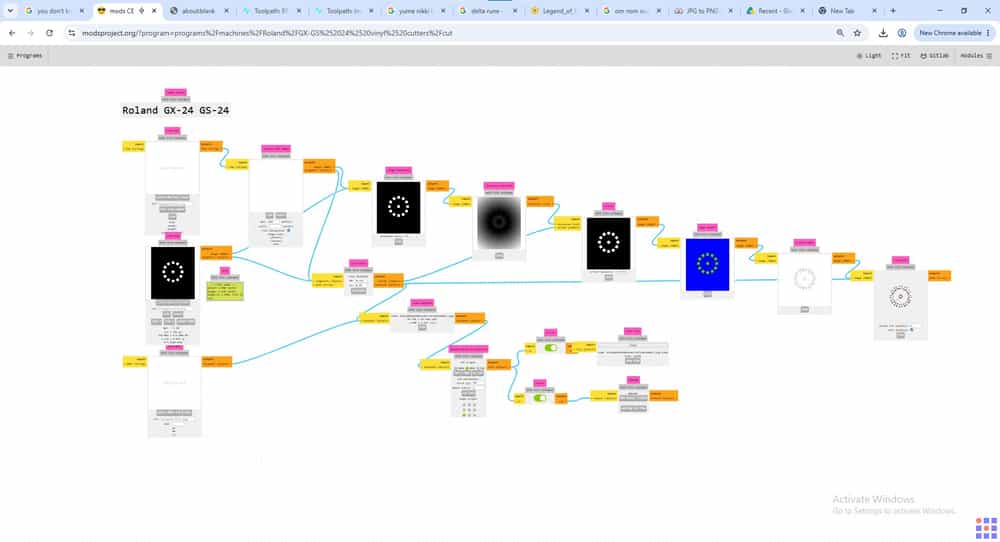Click the view button under gradient image
Screen dimensions: 1000x542
[499, 256]
